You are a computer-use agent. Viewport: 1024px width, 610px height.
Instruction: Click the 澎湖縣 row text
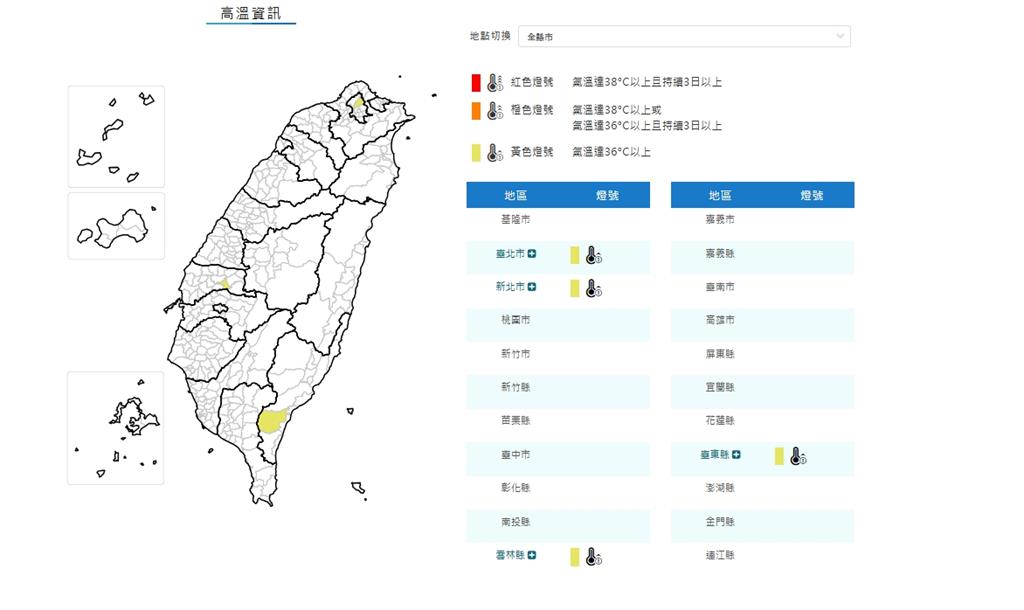click(720, 488)
